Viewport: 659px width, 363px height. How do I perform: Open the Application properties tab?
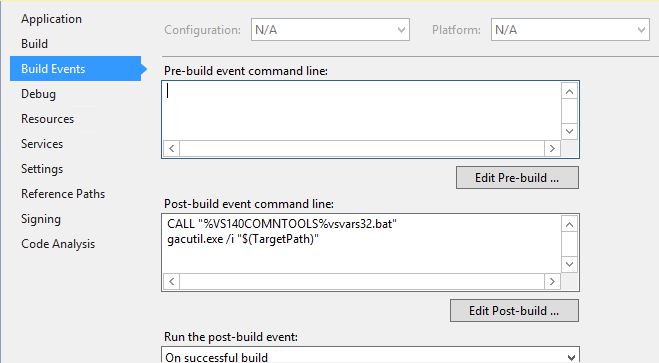51,19
